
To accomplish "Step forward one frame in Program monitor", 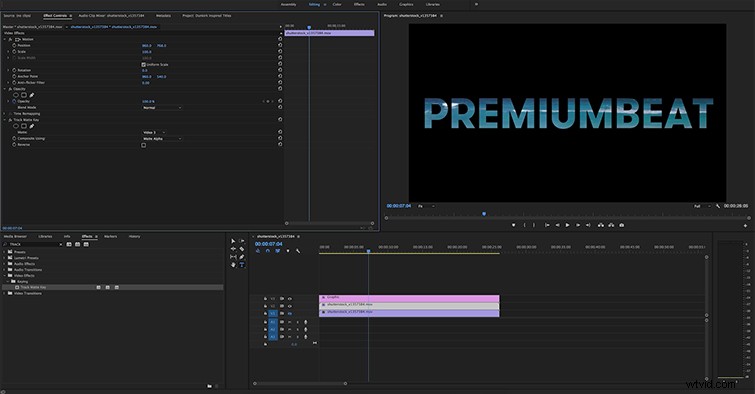I will coord(578,225).
